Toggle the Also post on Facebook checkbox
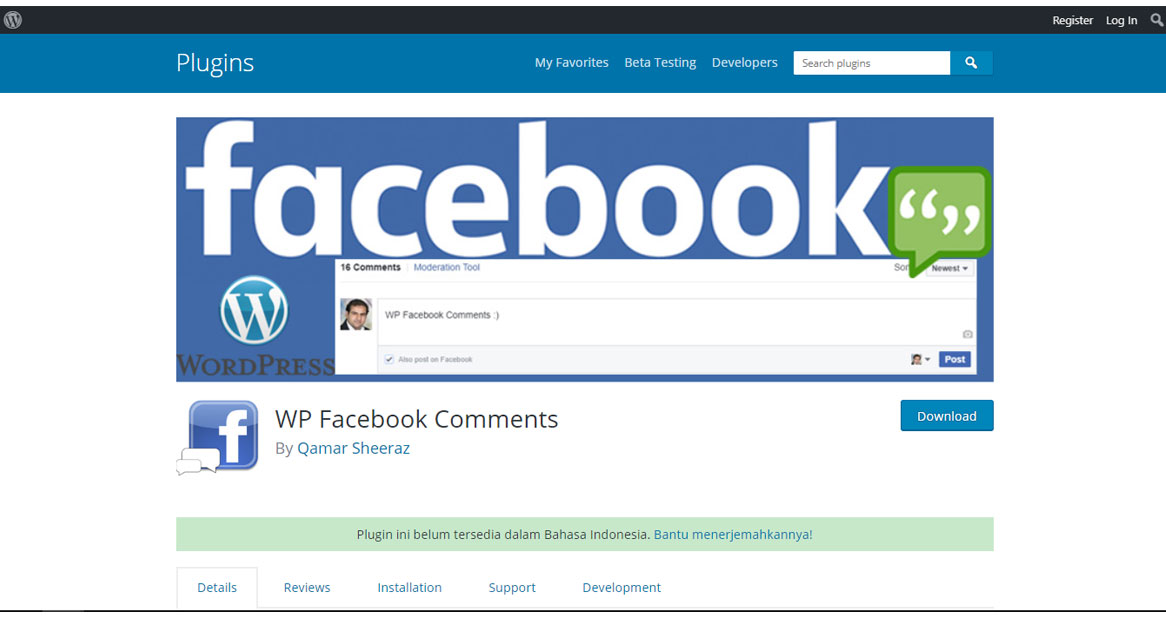 tap(388, 359)
